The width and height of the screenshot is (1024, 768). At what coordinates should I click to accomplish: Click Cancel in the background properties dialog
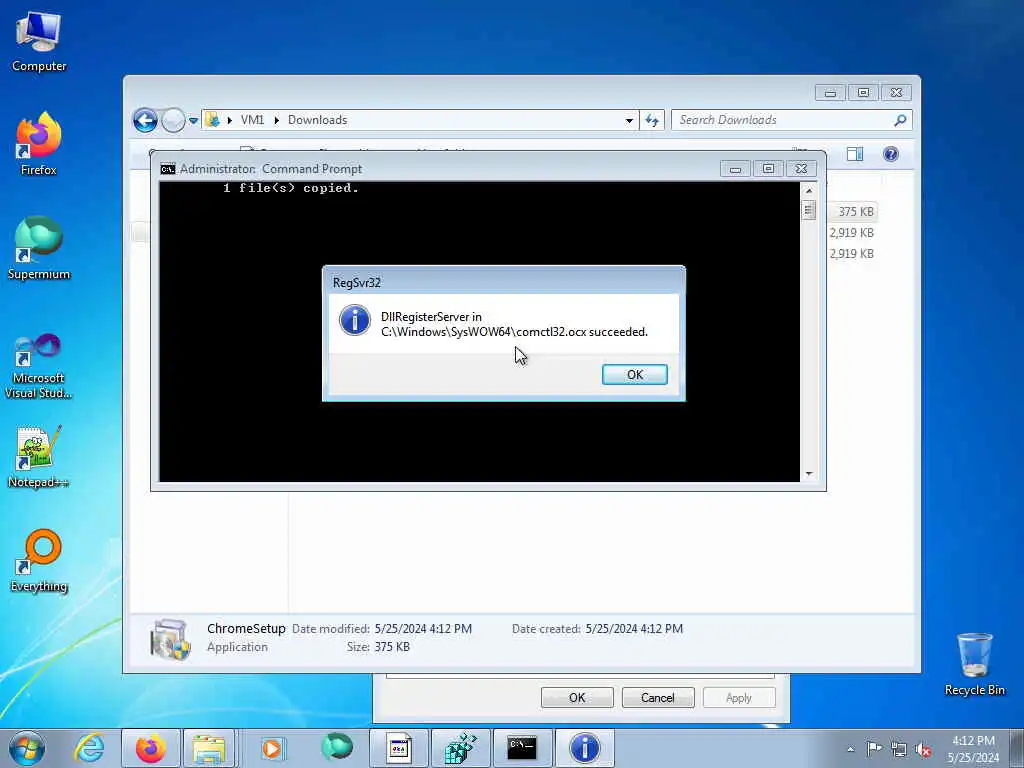click(x=658, y=697)
